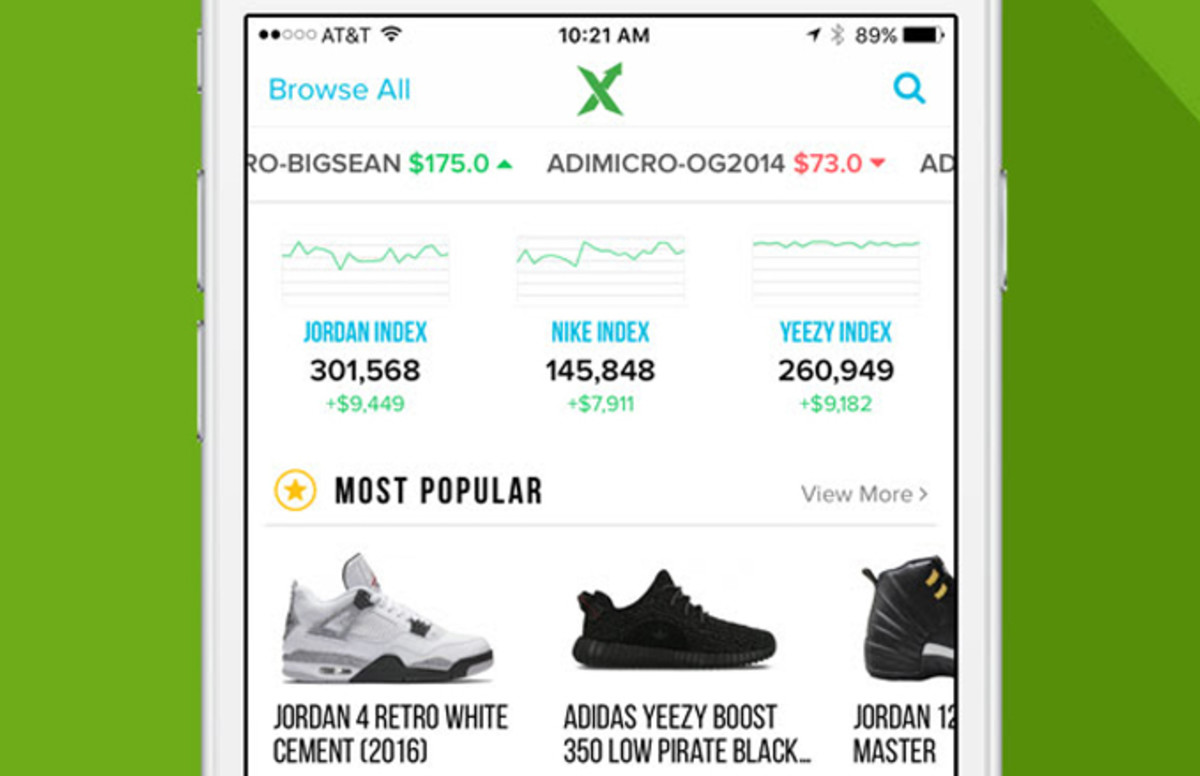Open Browse All
Viewport: 1200px width, 776px height.
(340, 89)
